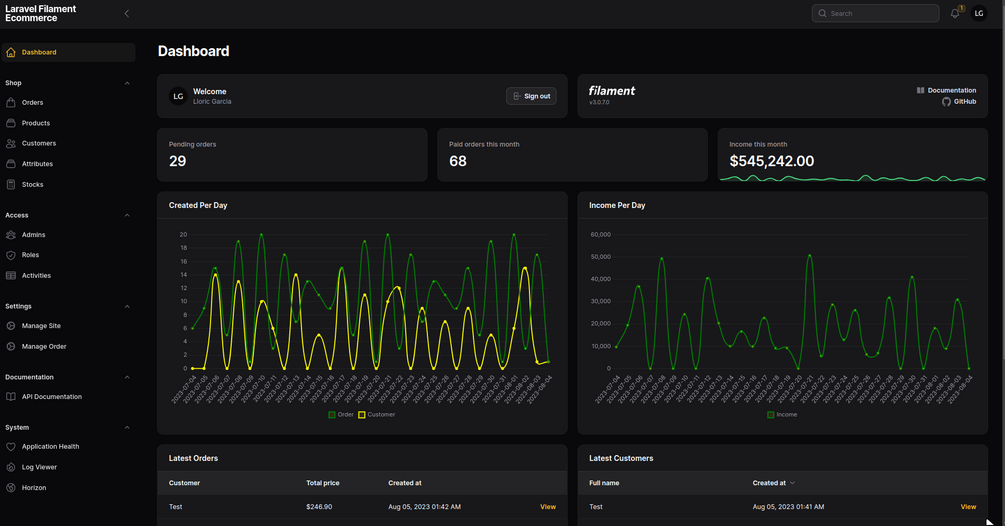Click the Activities table icon
The width and height of the screenshot is (1005, 526).
click(x=11, y=275)
